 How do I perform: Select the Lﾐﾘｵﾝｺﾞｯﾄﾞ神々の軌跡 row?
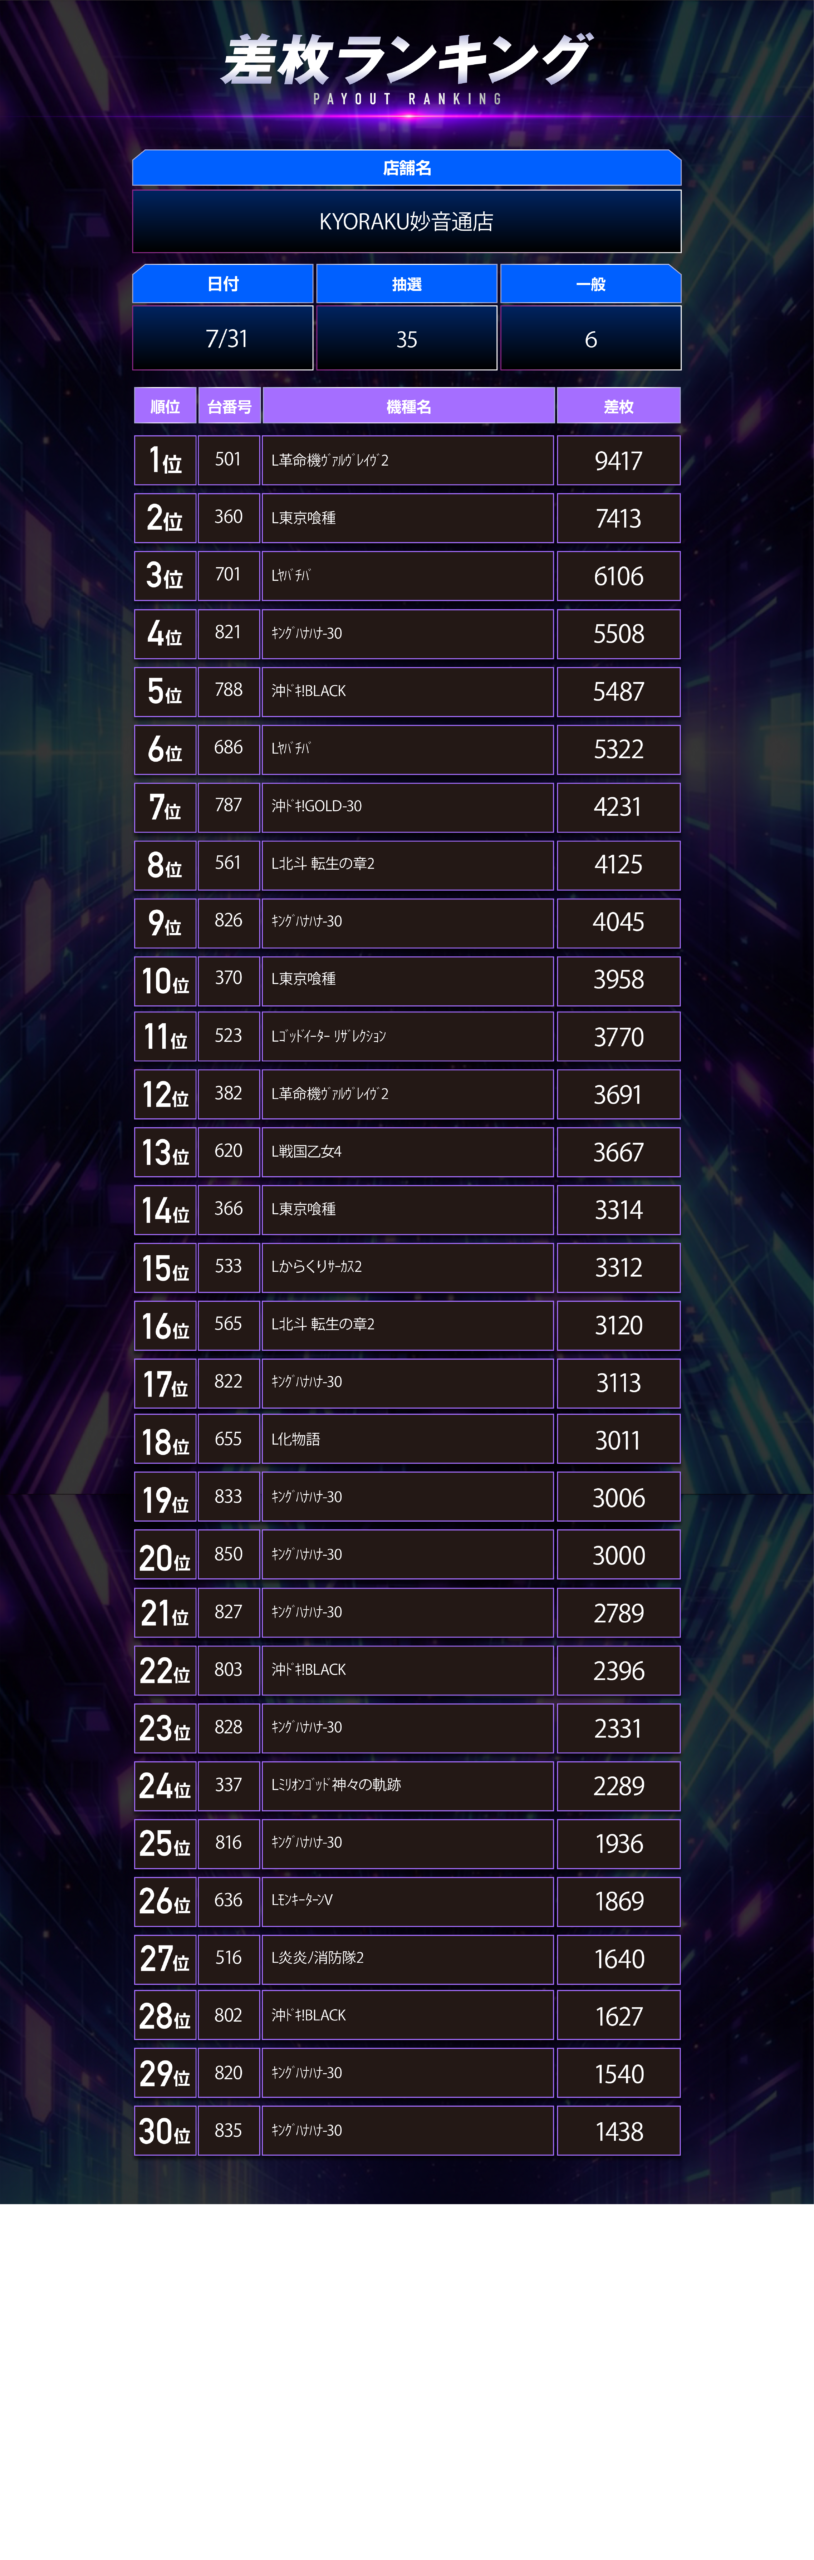click(x=408, y=1786)
